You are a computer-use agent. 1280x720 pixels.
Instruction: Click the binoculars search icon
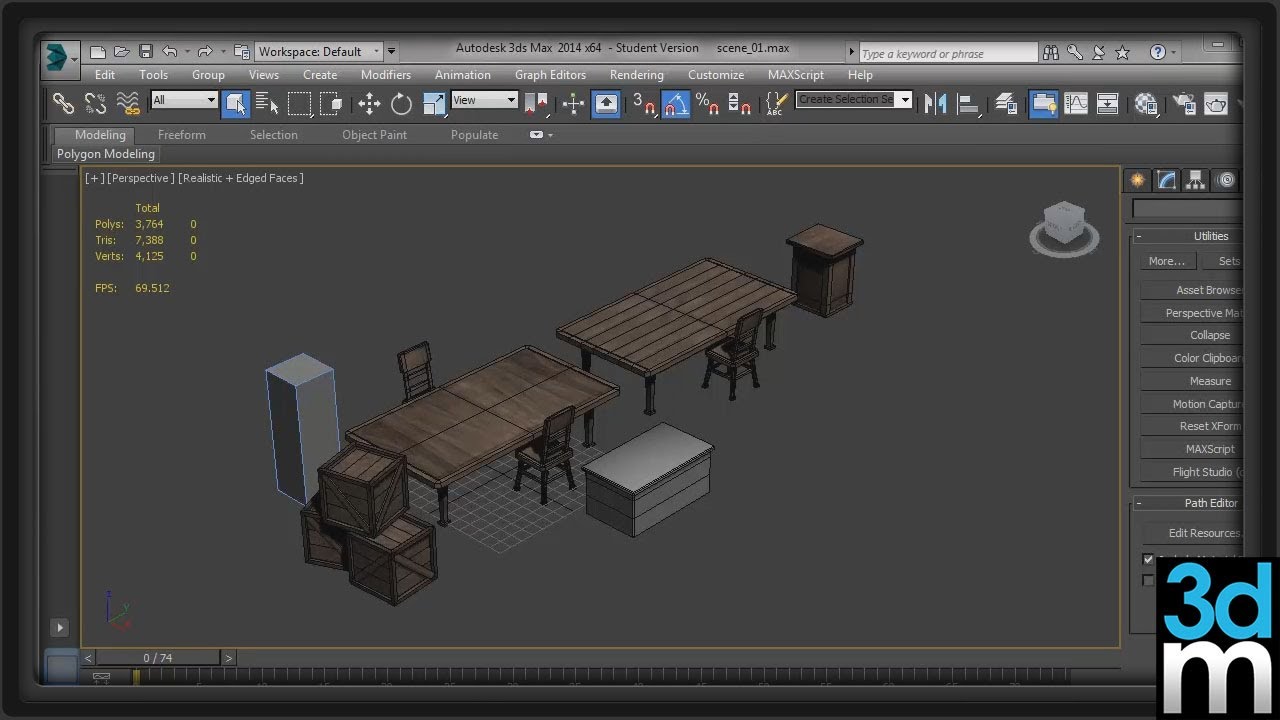click(x=1051, y=53)
